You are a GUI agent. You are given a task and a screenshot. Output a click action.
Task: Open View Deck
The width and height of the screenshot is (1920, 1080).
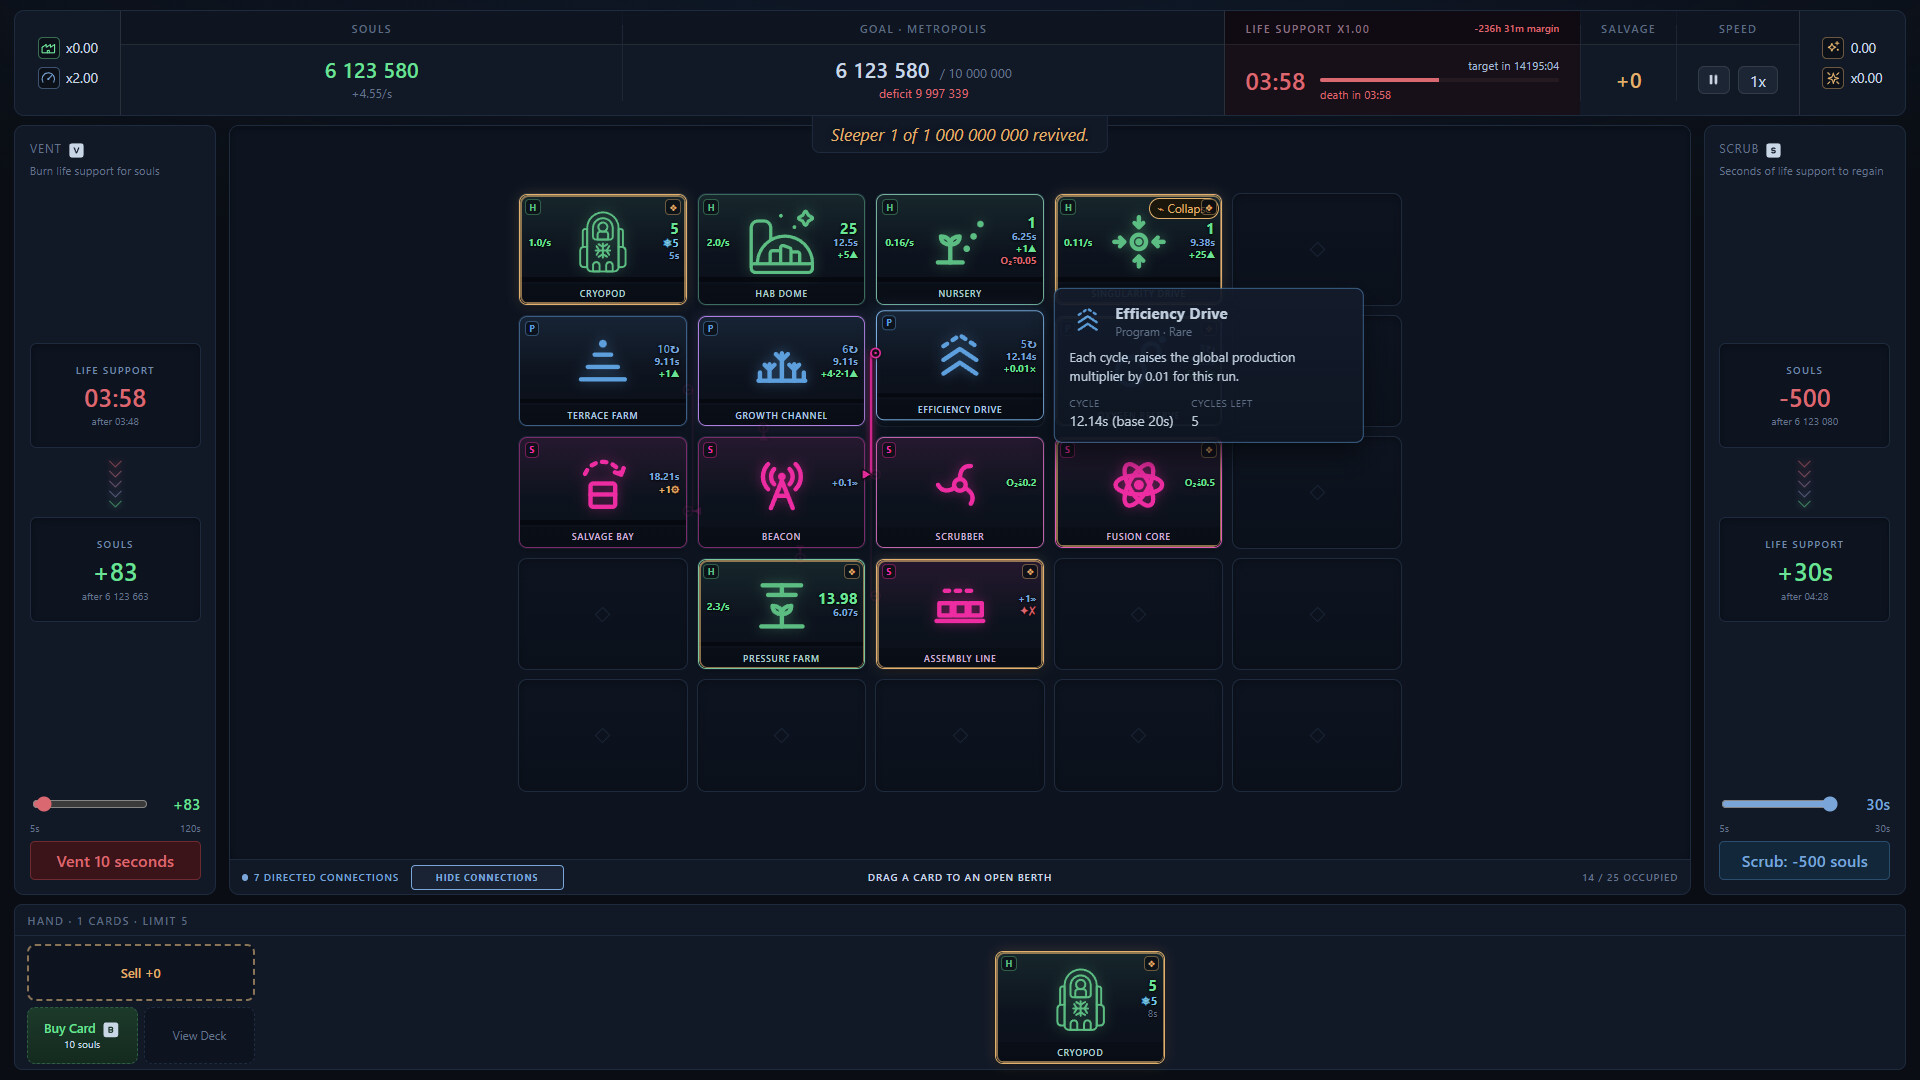click(x=199, y=1035)
